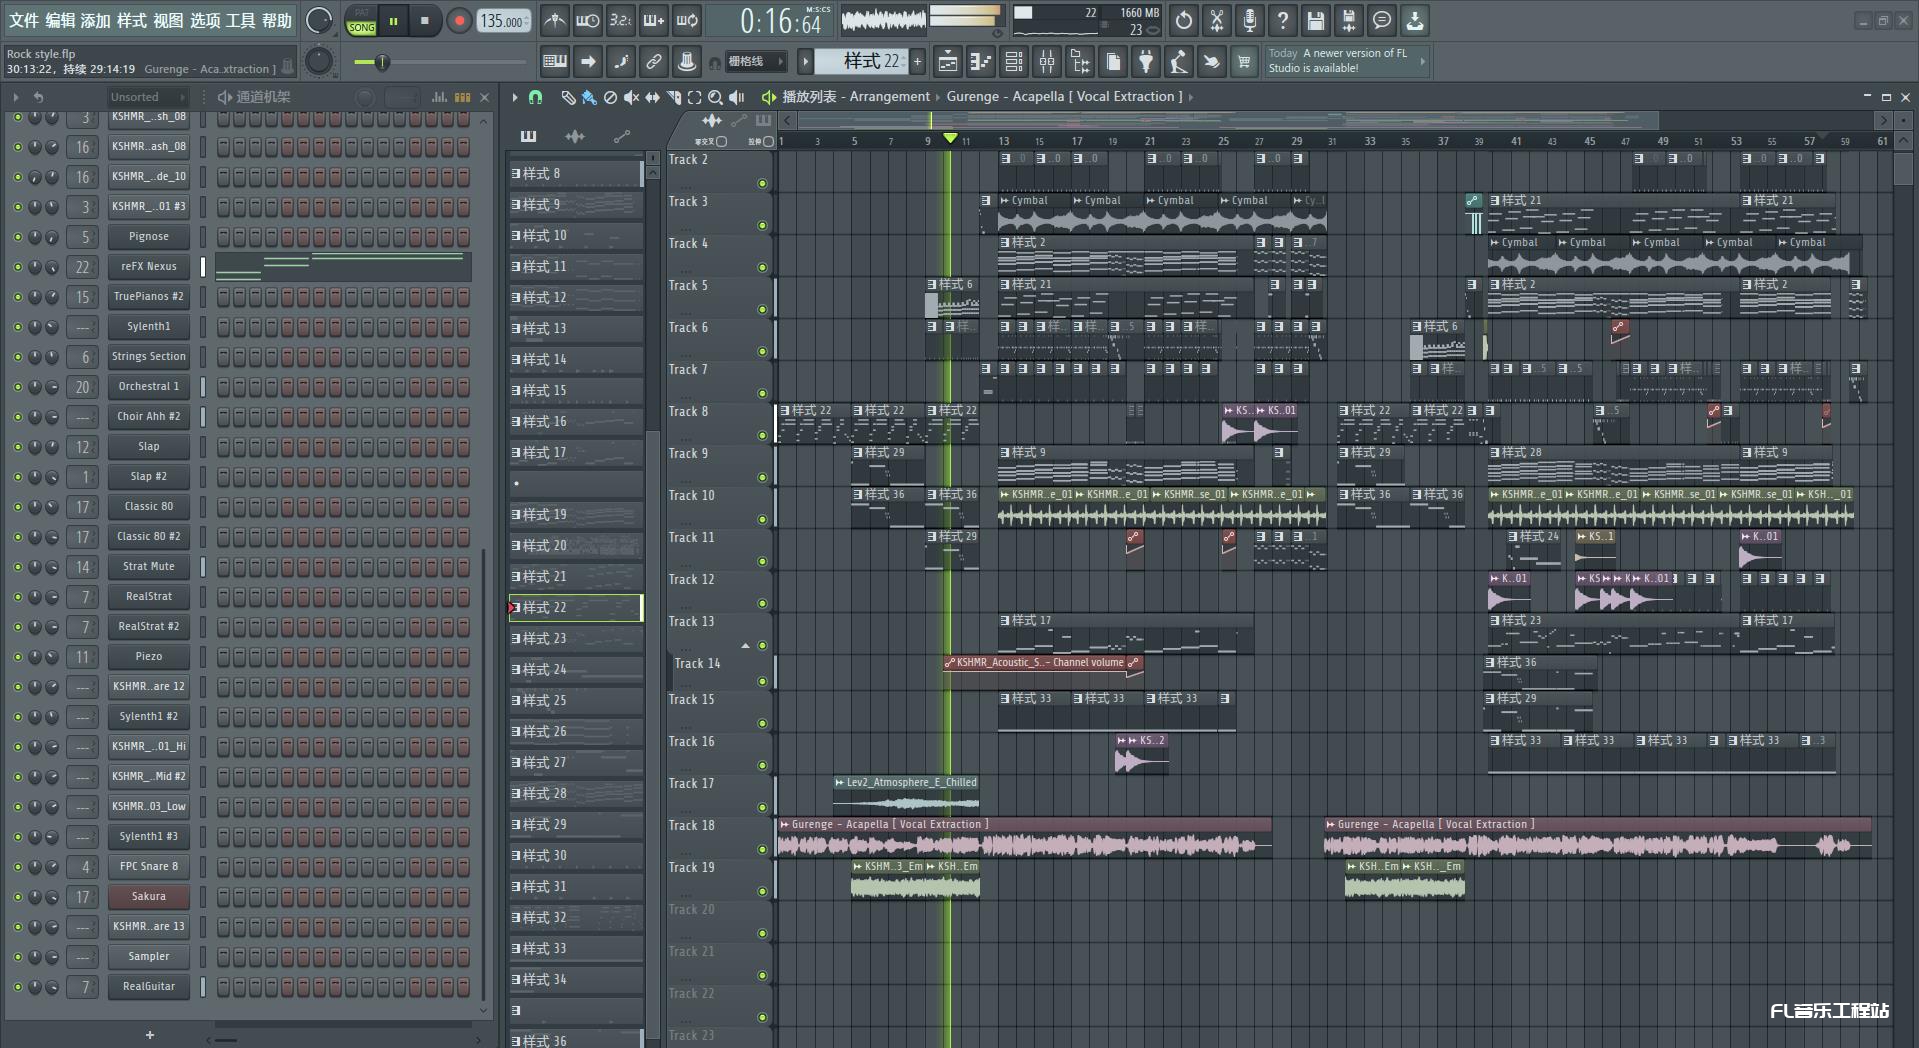Toggle playlist snap magnet icon

tap(536, 97)
